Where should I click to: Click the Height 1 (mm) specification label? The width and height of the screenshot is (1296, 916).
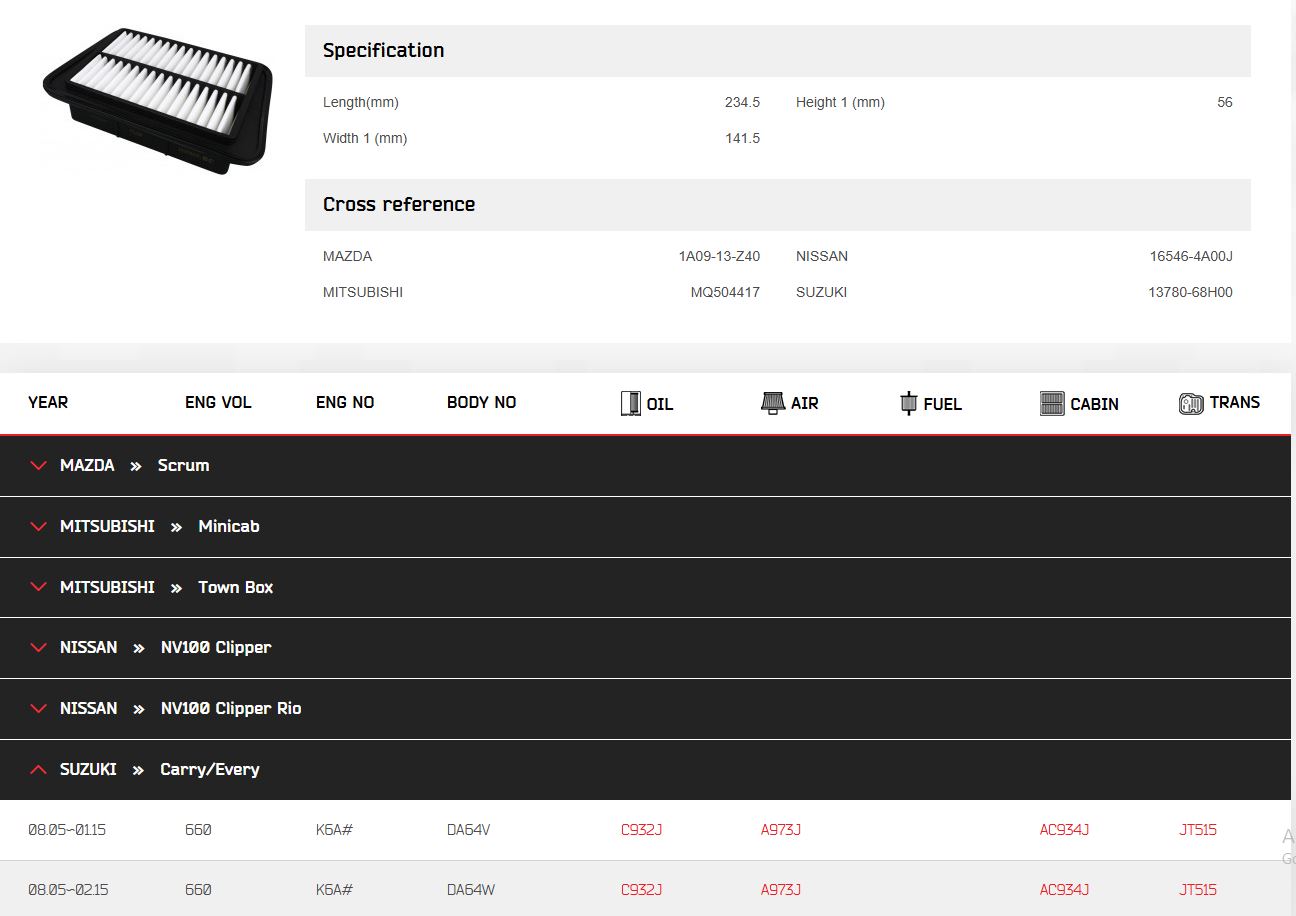(840, 102)
